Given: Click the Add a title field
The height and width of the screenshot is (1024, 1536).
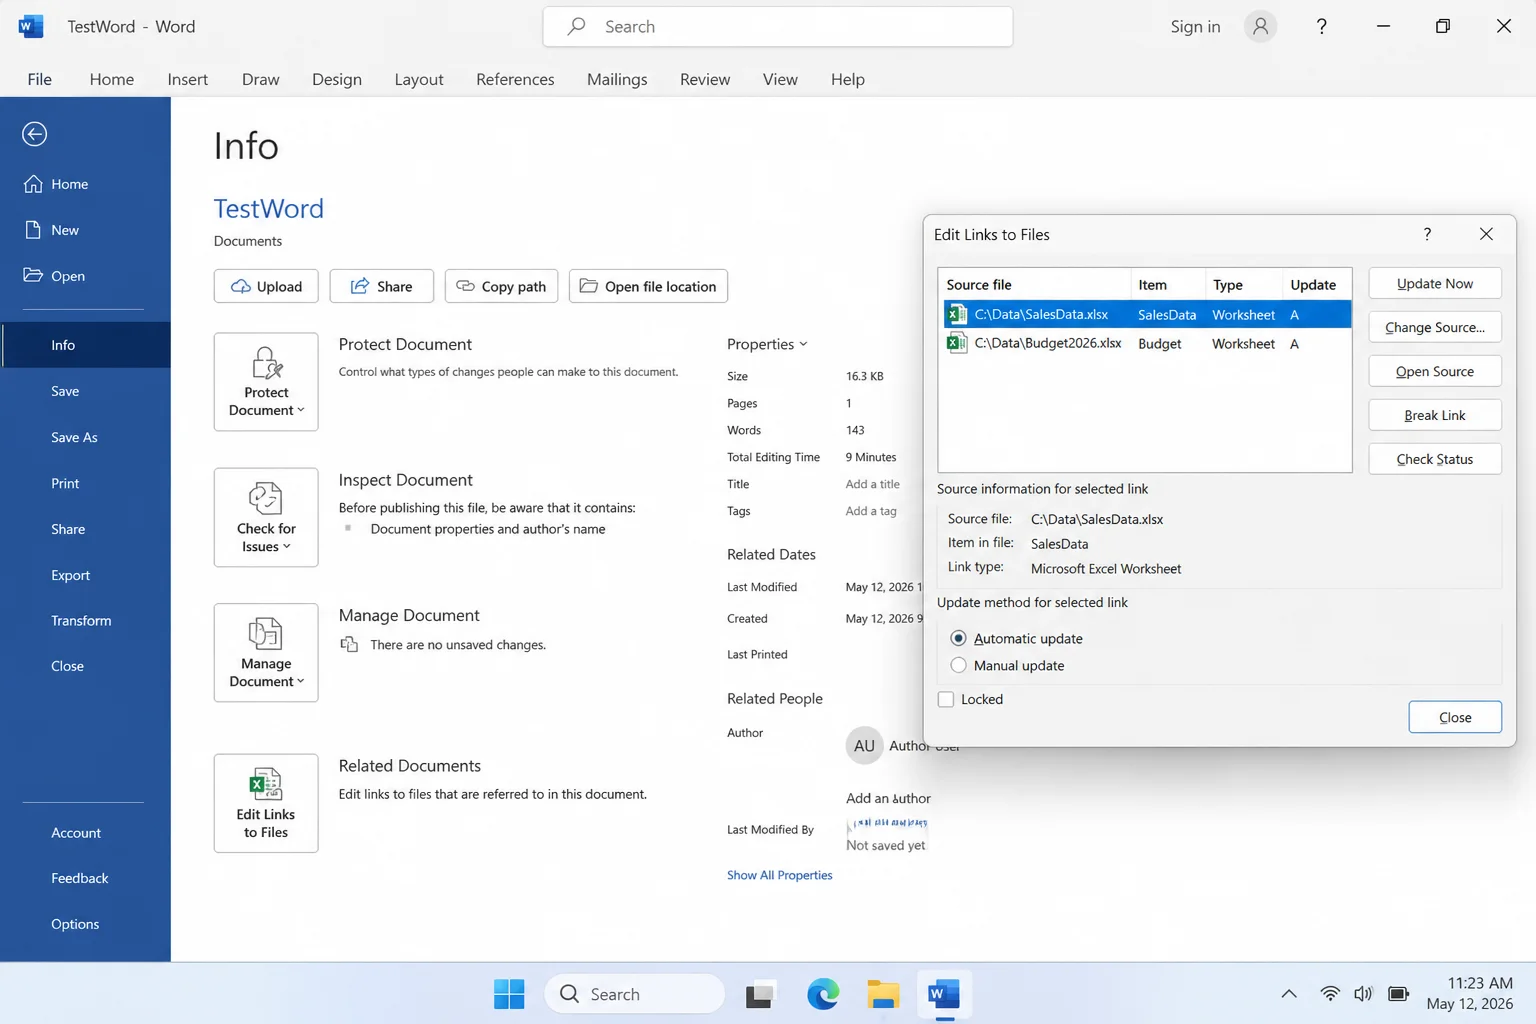Looking at the screenshot, I should tap(873, 484).
